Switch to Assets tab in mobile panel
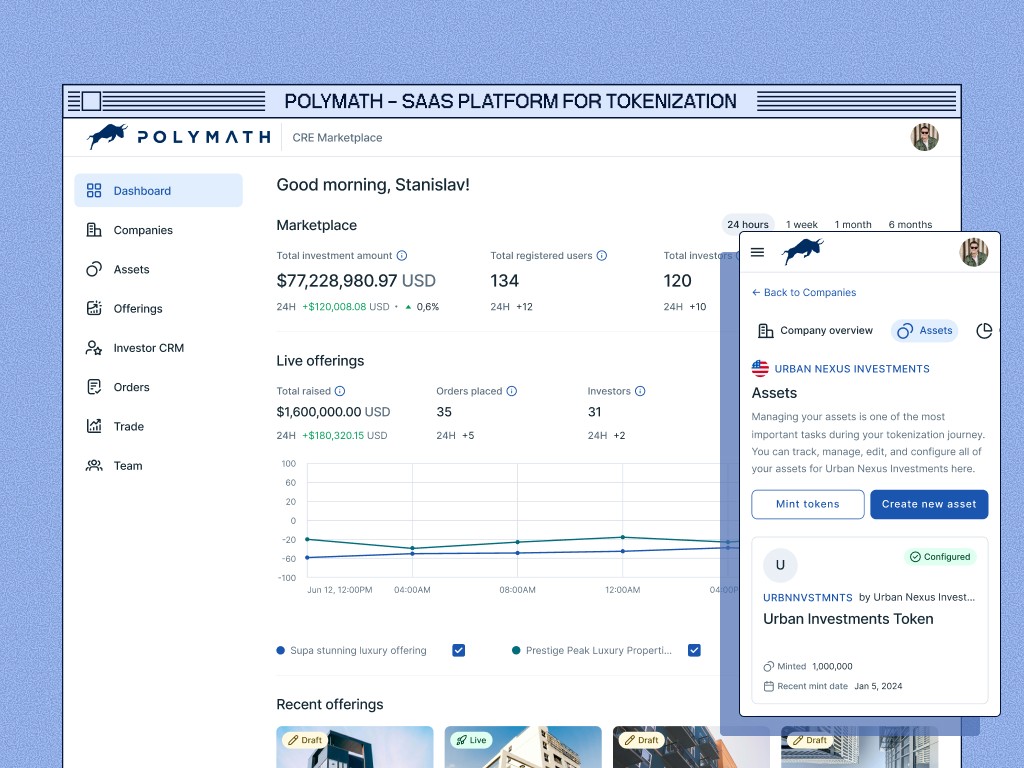This screenshot has width=1024, height=768. pyautogui.click(x=925, y=330)
